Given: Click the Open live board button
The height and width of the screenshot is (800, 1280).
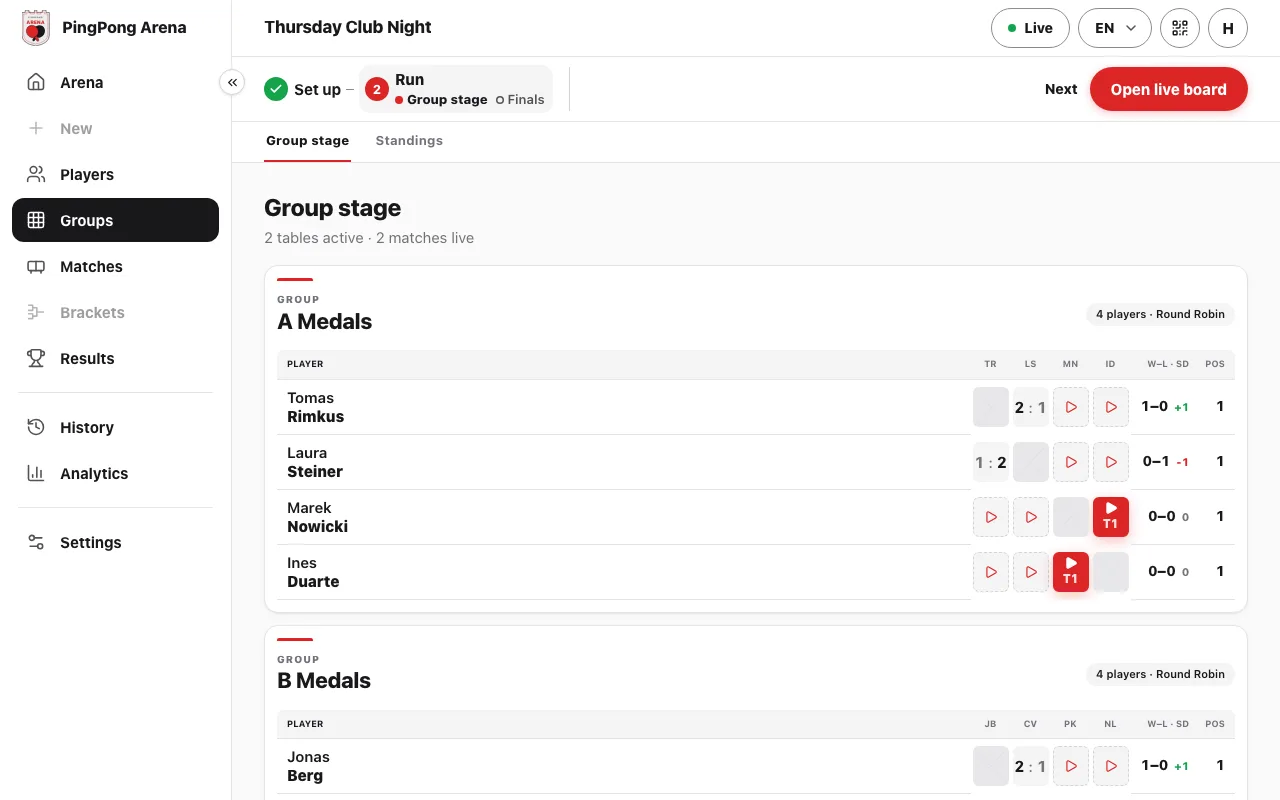Looking at the screenshot, I should 1168,89.
